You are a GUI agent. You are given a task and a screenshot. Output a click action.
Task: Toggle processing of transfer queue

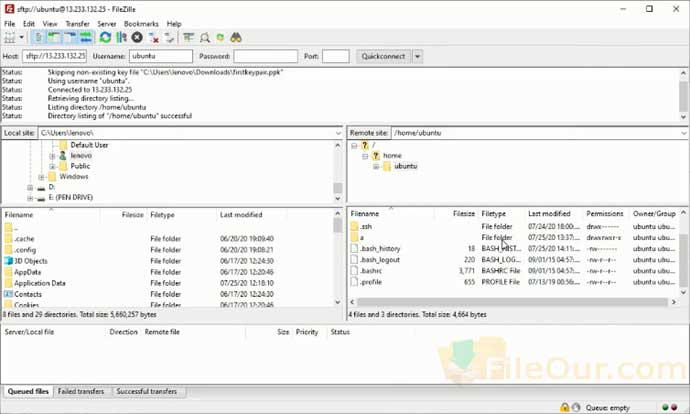point(121,38)
